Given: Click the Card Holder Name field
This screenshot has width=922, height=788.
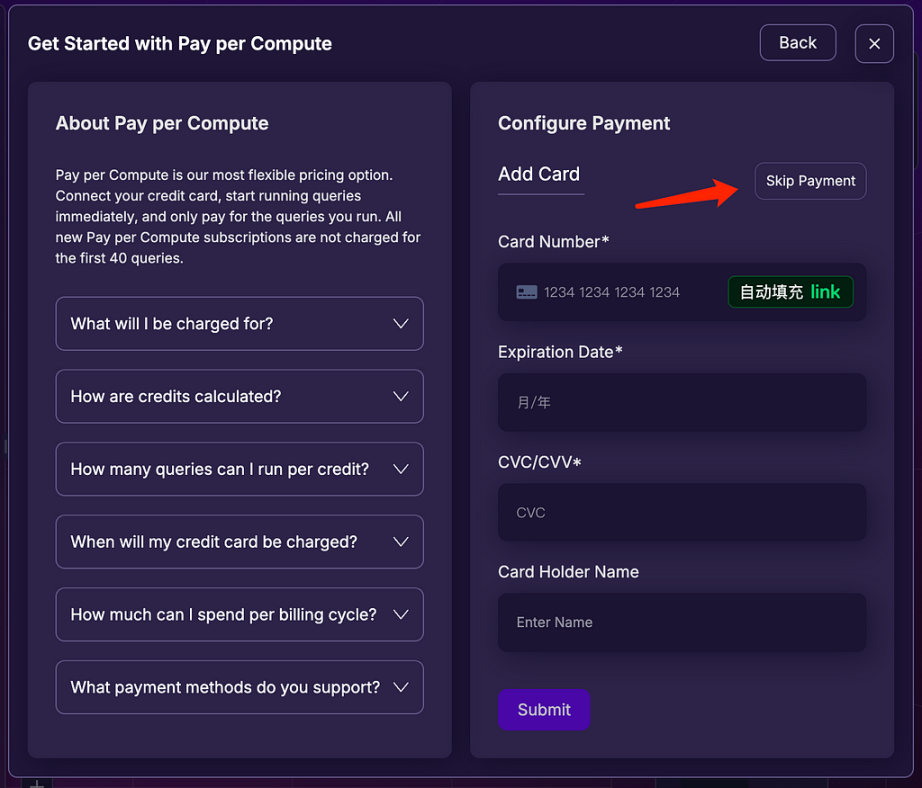Looking at the screenshot, I should (682, 622).
